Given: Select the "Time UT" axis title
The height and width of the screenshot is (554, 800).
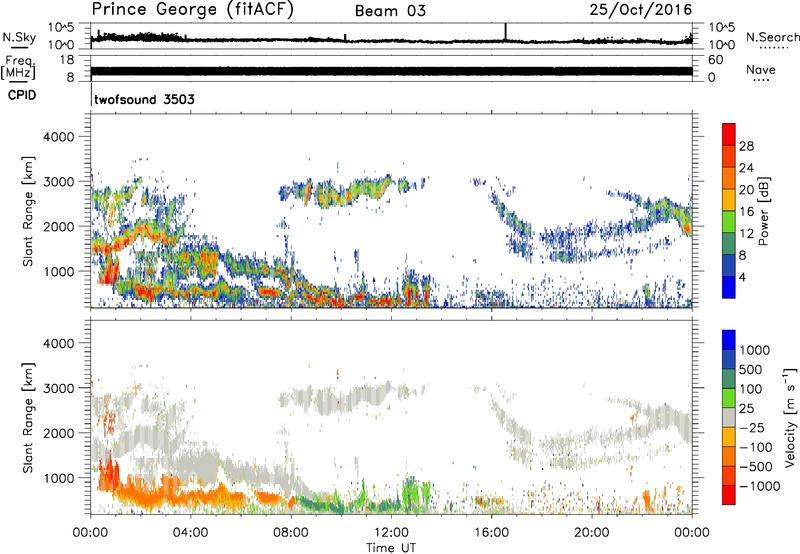Looking at the screenshot, I should 391,548.
